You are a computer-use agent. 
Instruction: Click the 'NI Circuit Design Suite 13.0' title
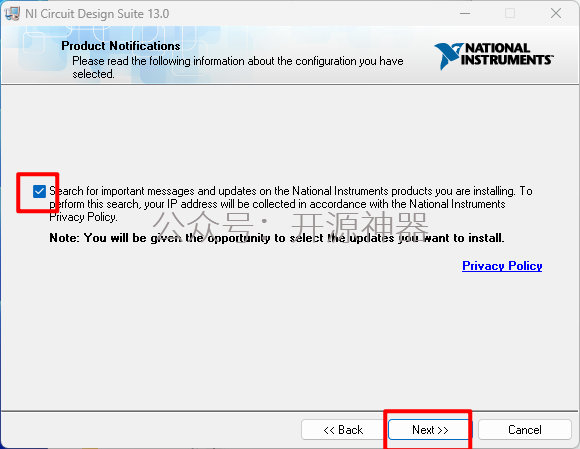[97, 14]
